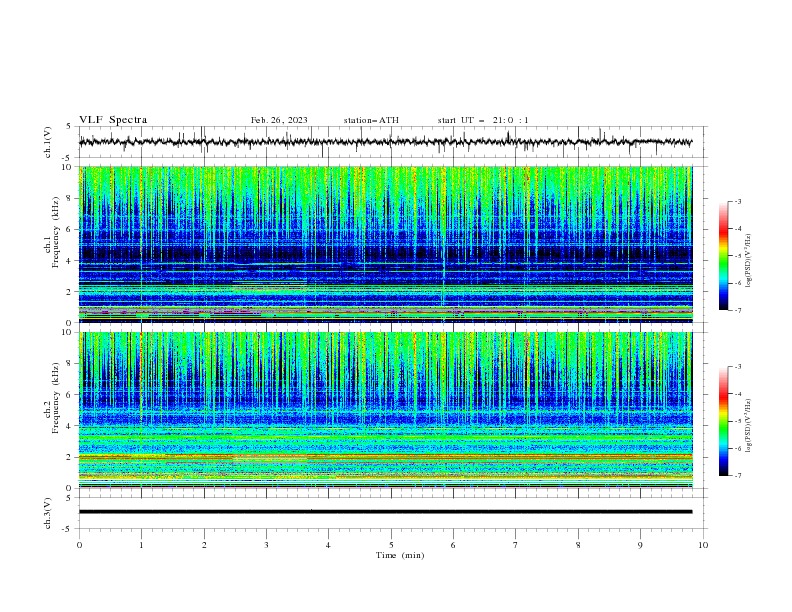
Task: Click the "ch.1(V)" waveform axis label
Action: tap(48, 142)
